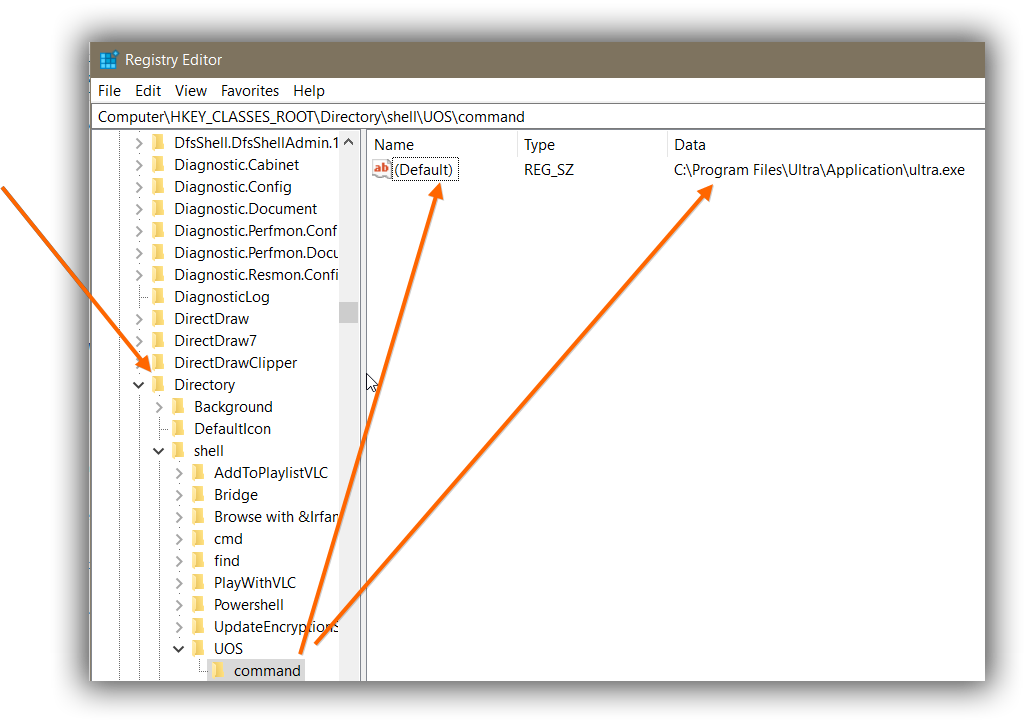Expand the DfsShell.DfsShellAdmin.1 key

click(x=139, y=143)
